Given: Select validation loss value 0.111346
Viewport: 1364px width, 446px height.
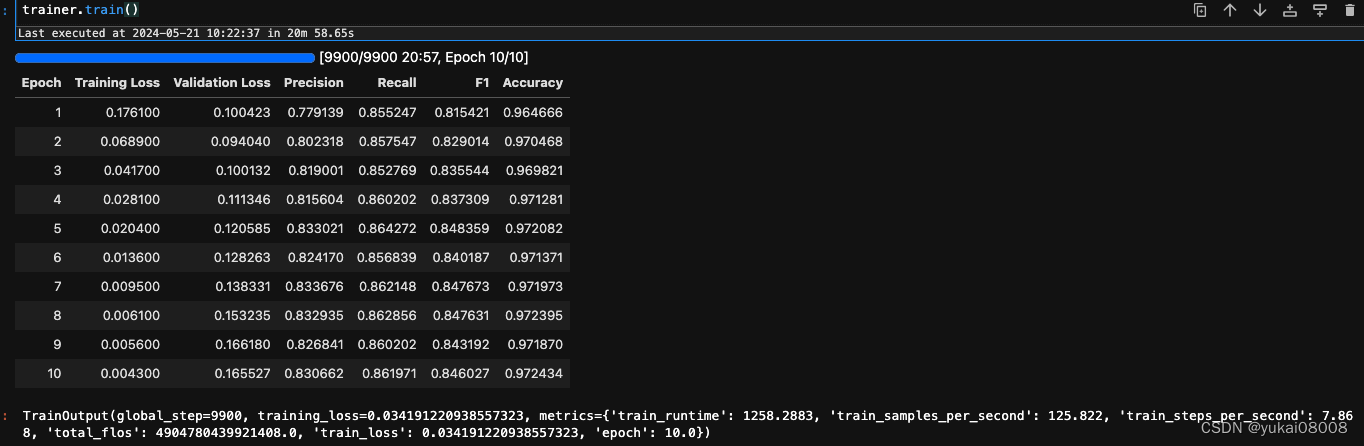Looking at the screenshot, I should 244,199.
